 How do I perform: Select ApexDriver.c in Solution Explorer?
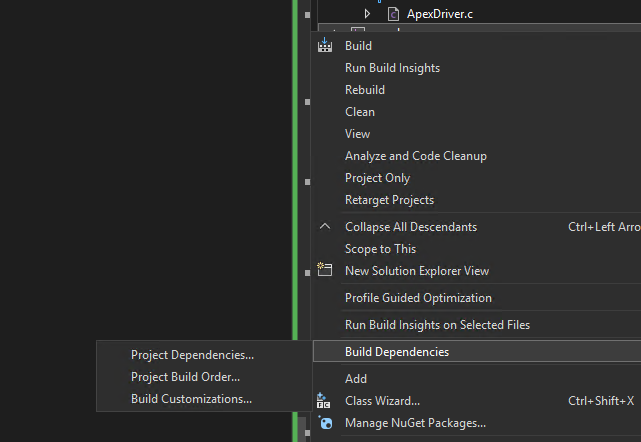pos(439,14)
